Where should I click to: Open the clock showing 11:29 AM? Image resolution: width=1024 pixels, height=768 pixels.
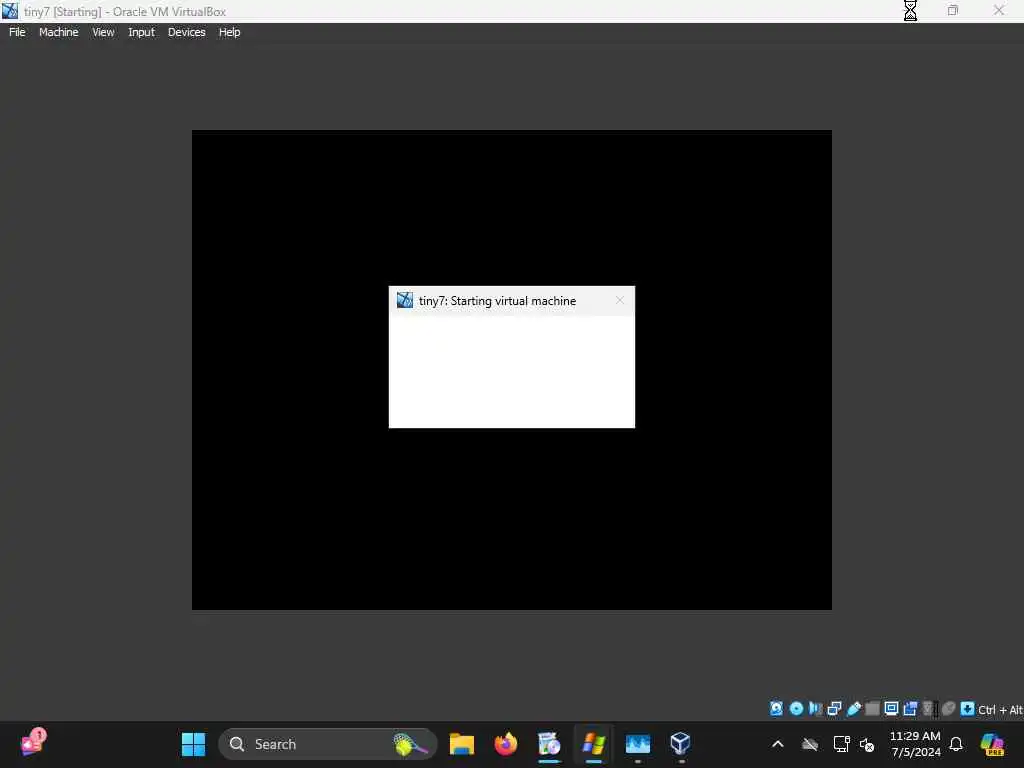915,744
